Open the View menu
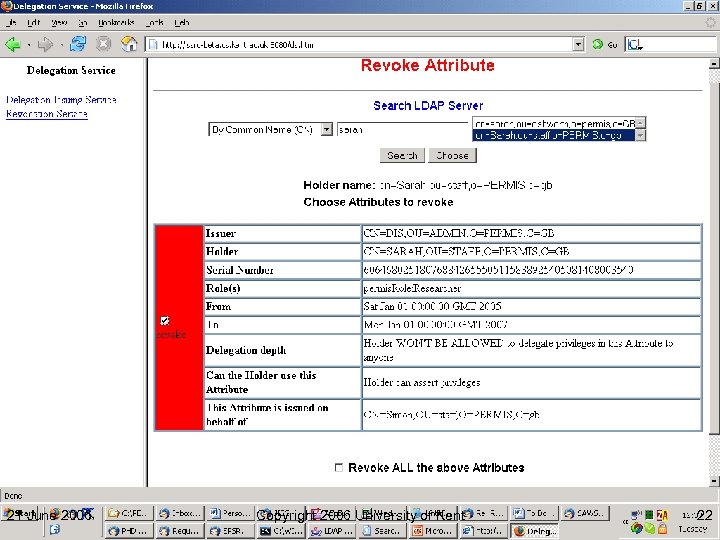The width and height of the screenshot is (720, 540). pyautogui.click(x=59, y=22)
